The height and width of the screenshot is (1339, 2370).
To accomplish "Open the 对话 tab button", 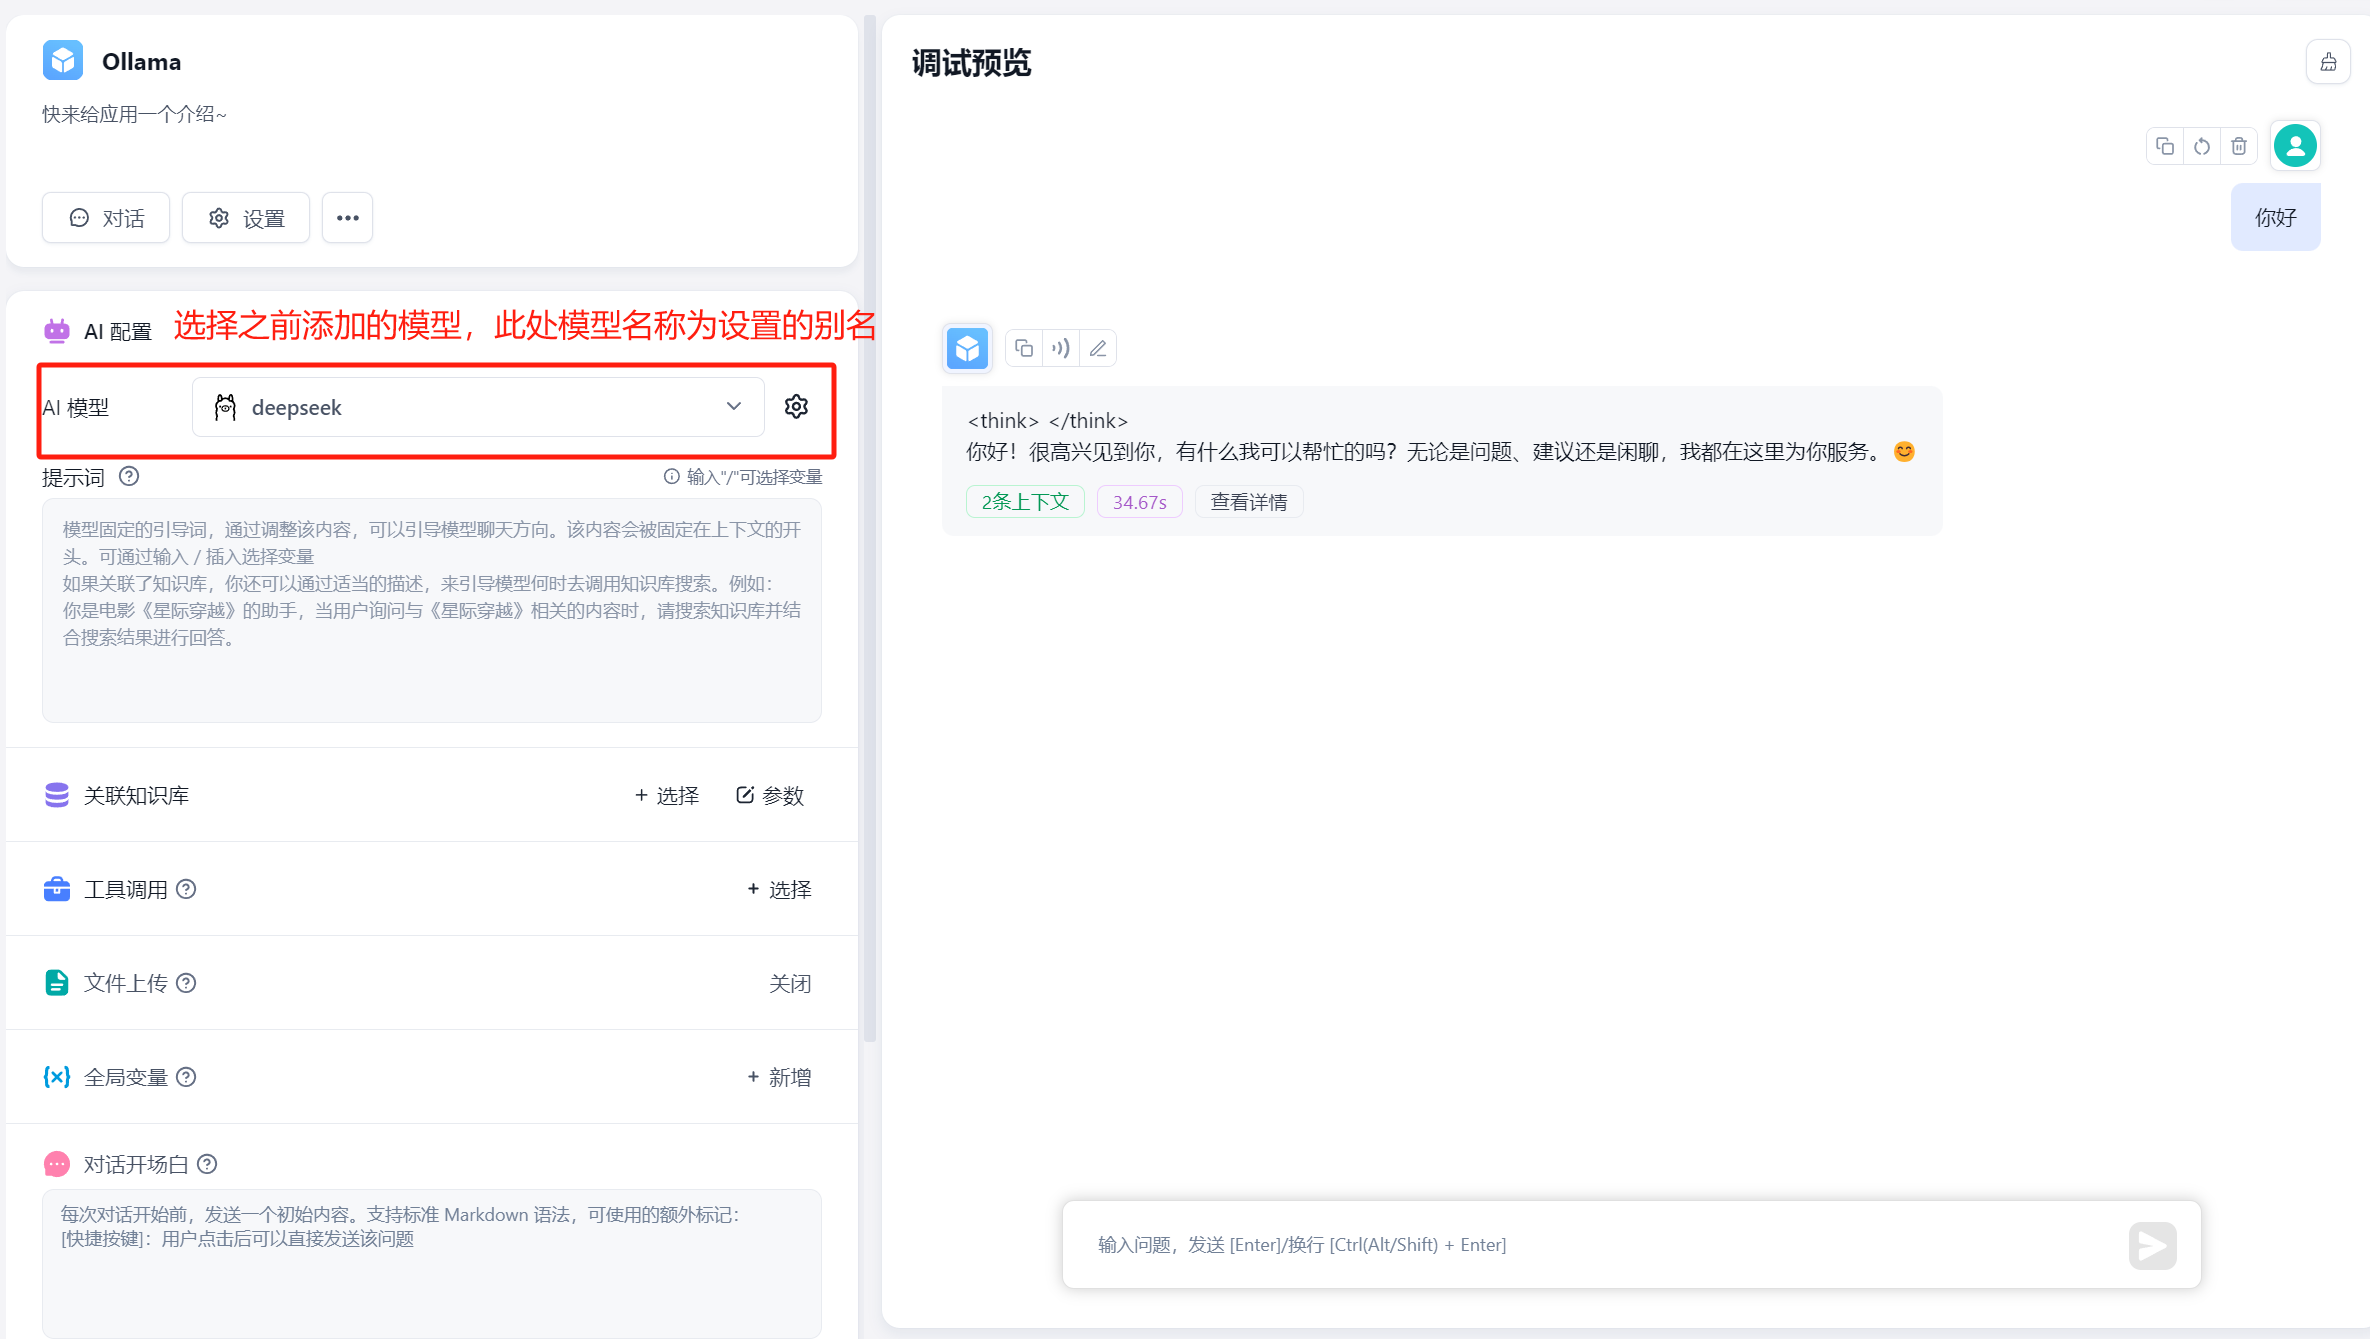I will pyautogui.click(x=106, y=218).
